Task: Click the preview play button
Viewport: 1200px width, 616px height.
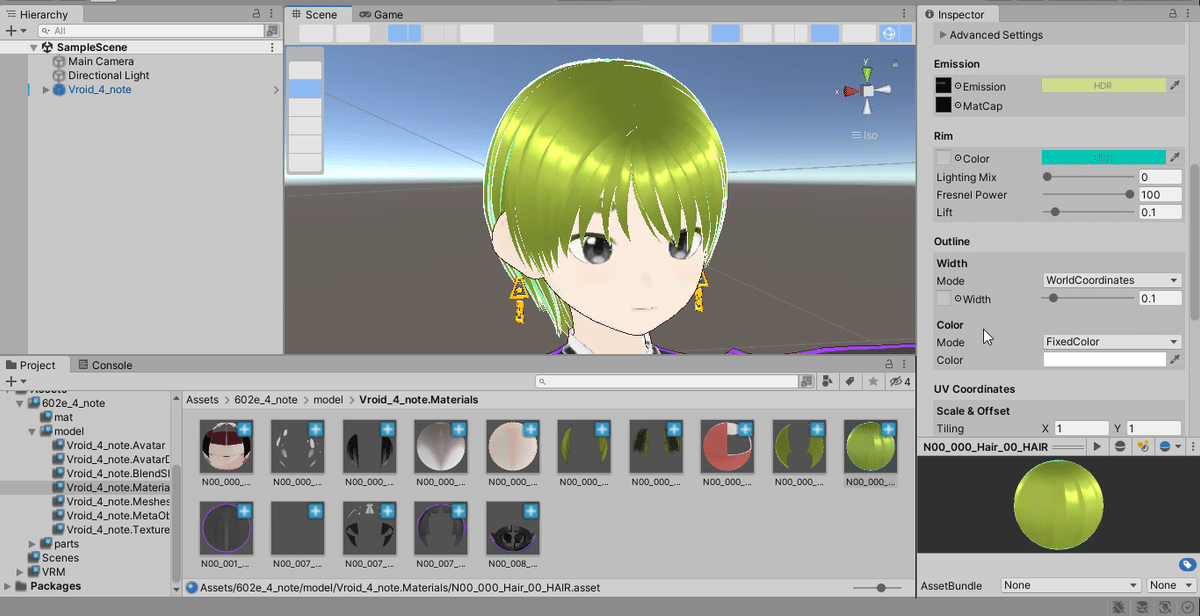Action: click(1097, 447)
